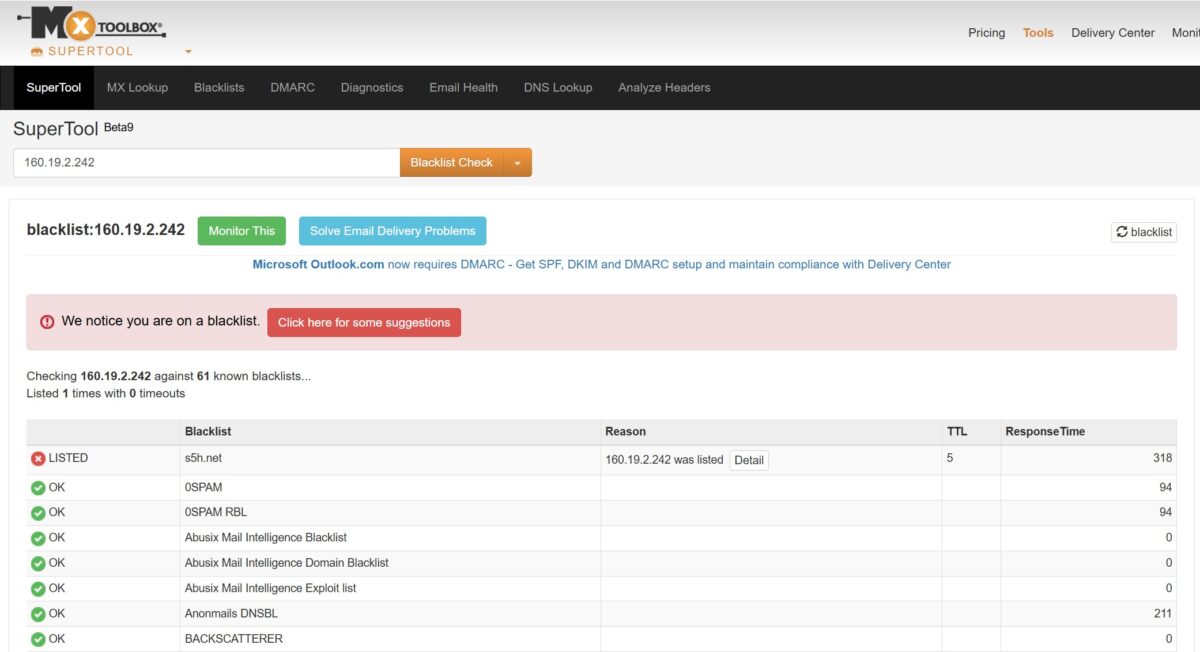Click the Tools link in the header
The width and height of the screenshot is (1200, 652).
click(x=1038, y=33)
